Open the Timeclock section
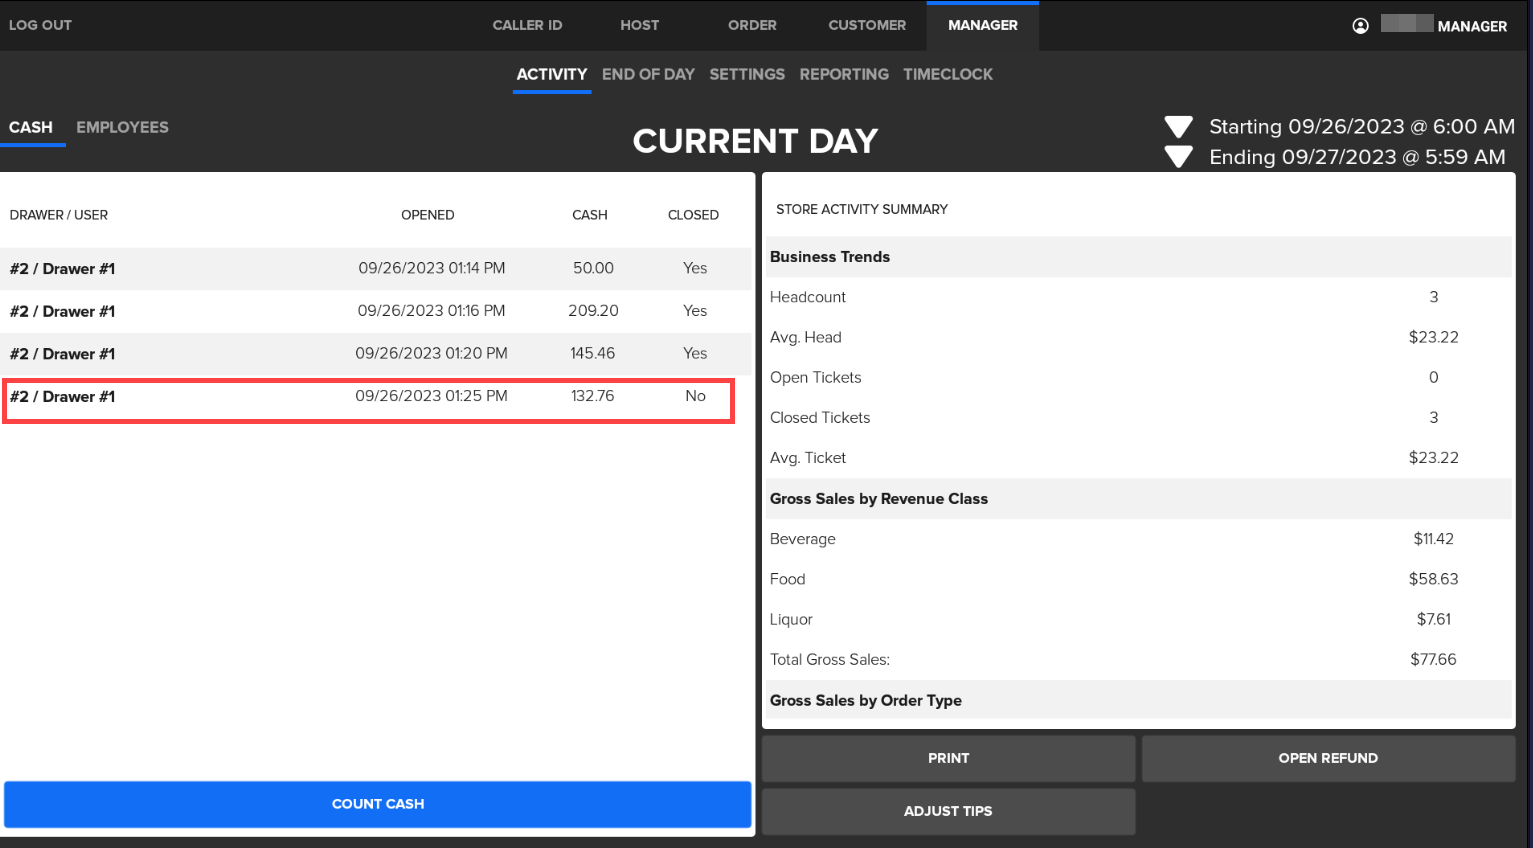Image resolution: width=1533 pixels, height=848 pixels. [x=948, y=74]
